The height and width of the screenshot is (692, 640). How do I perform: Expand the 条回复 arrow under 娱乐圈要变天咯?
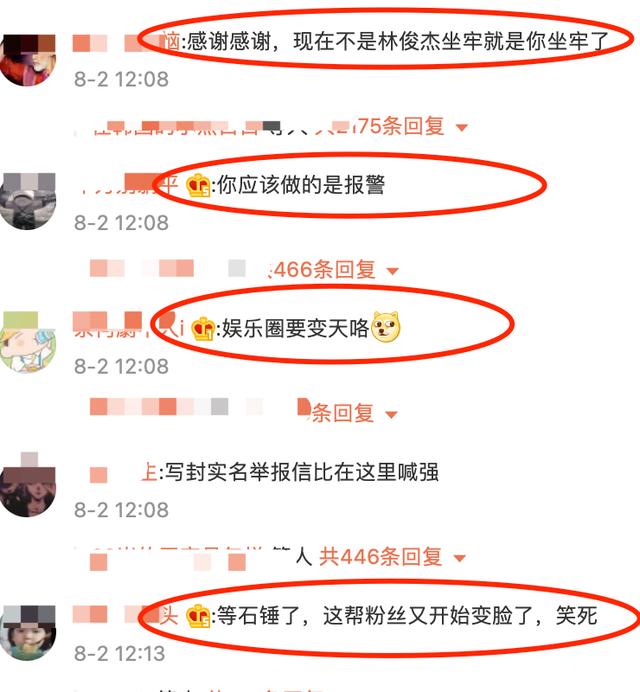[x=391, y=414]
